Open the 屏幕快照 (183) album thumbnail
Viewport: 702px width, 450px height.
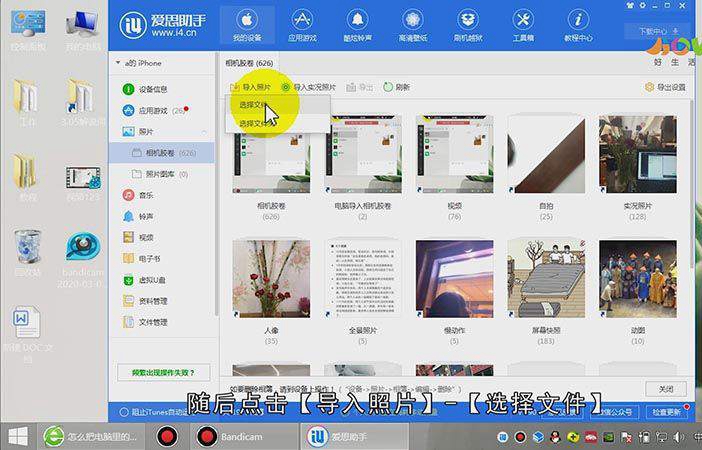pyautogui.click(x=546, y=279)
